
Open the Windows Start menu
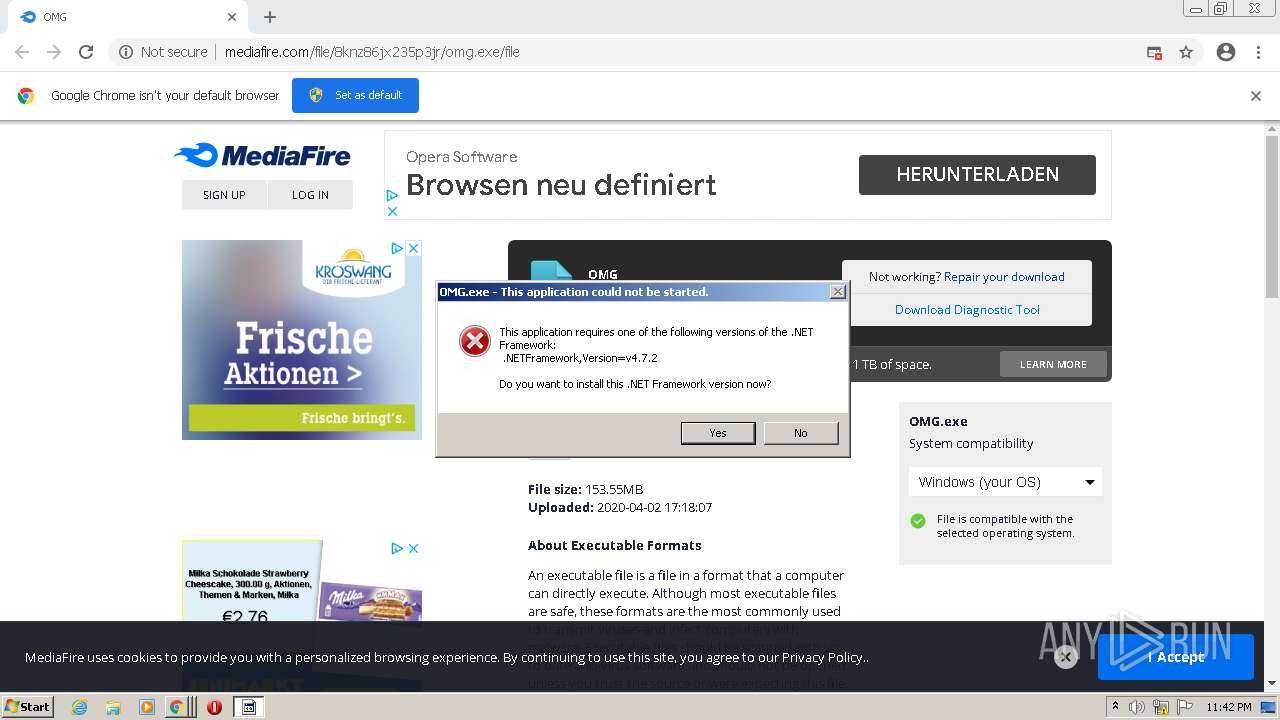point(28,707)
